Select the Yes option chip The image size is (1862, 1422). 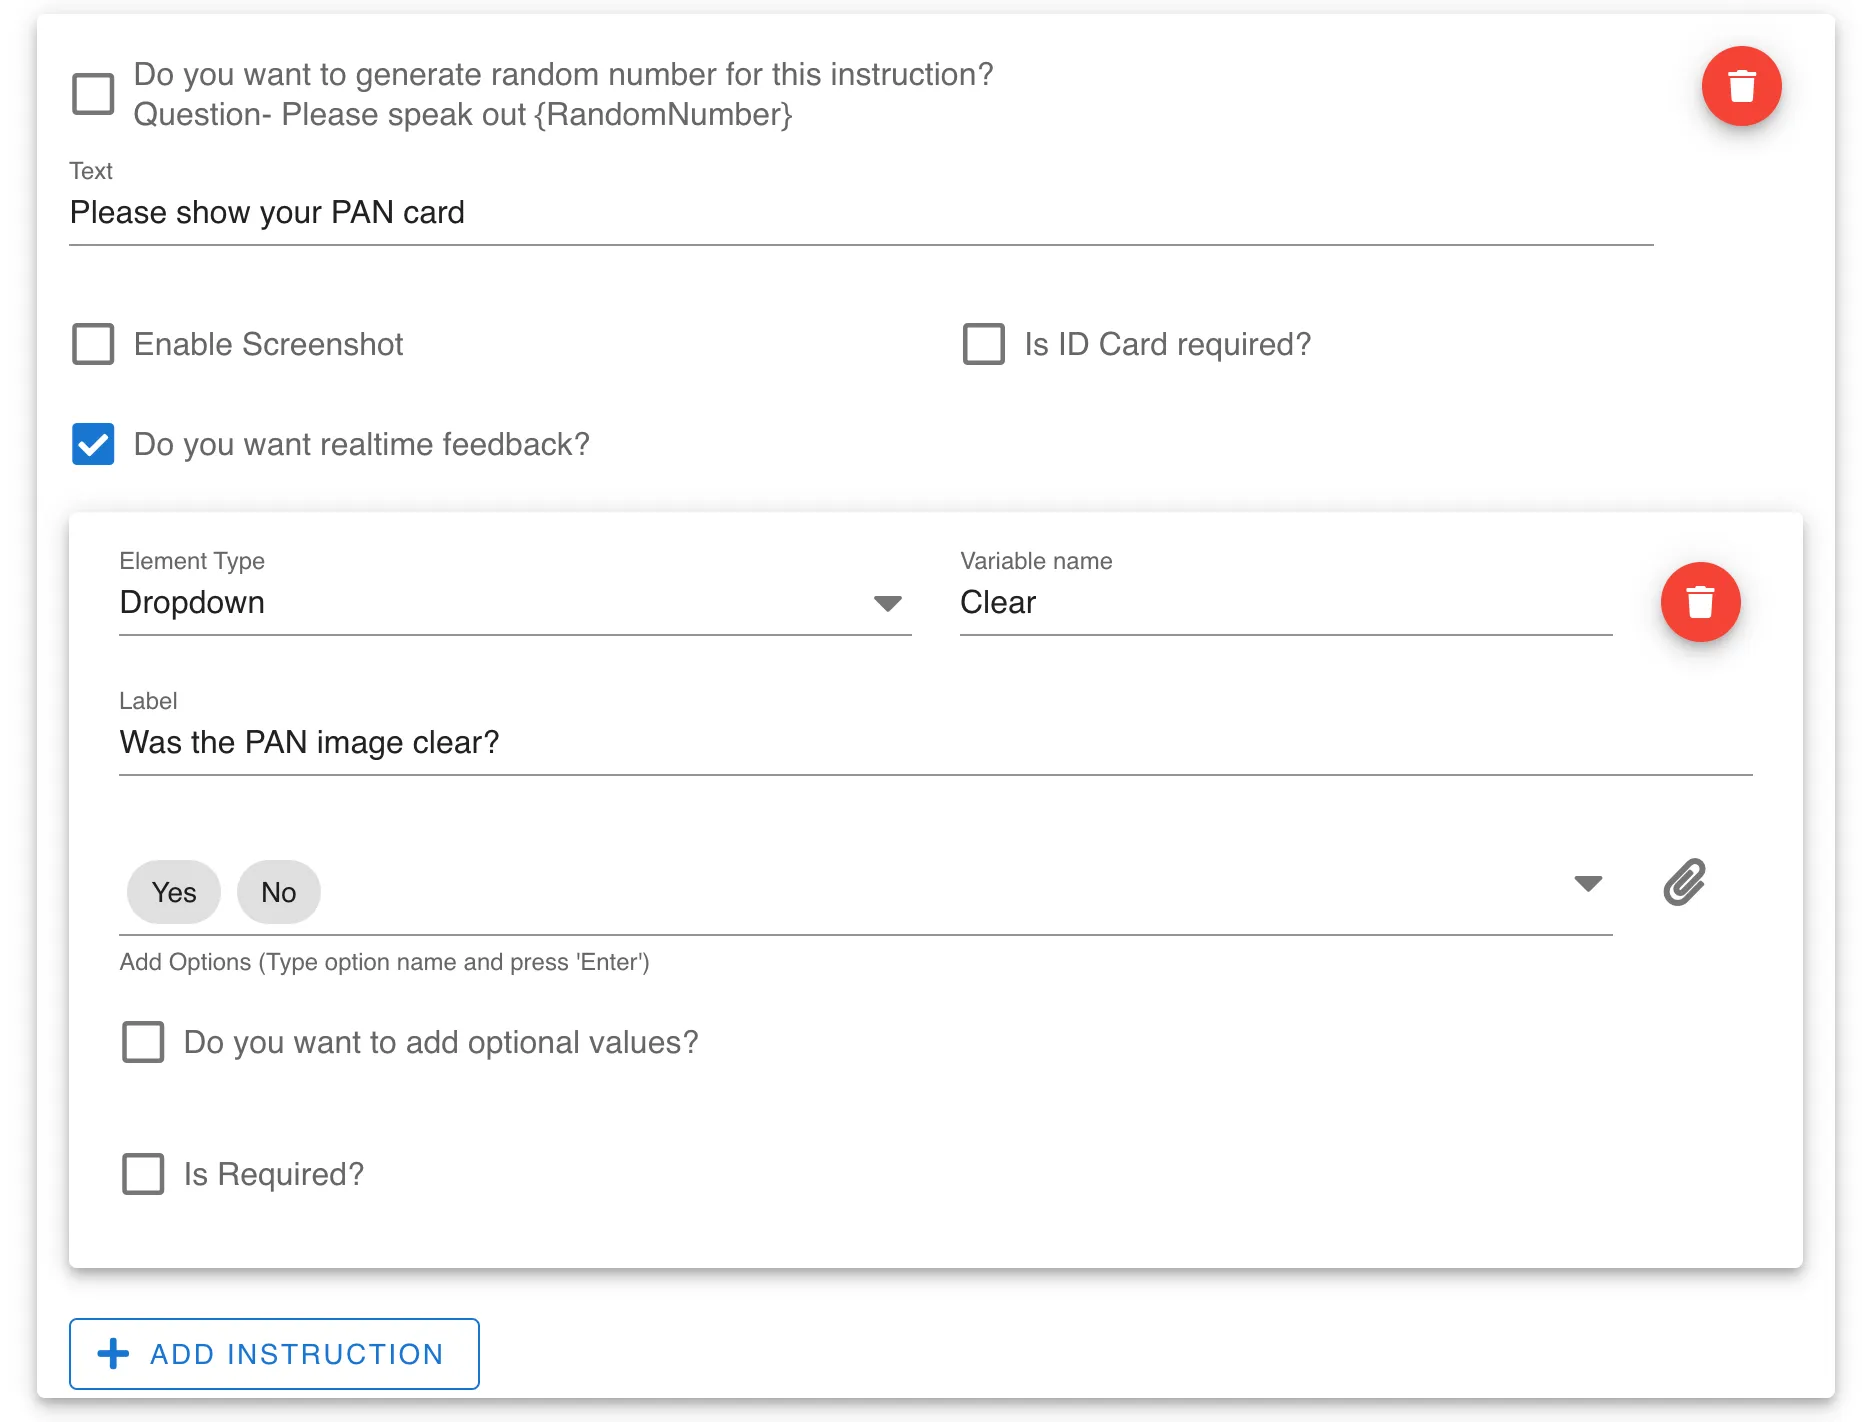[x=174, y=892]
